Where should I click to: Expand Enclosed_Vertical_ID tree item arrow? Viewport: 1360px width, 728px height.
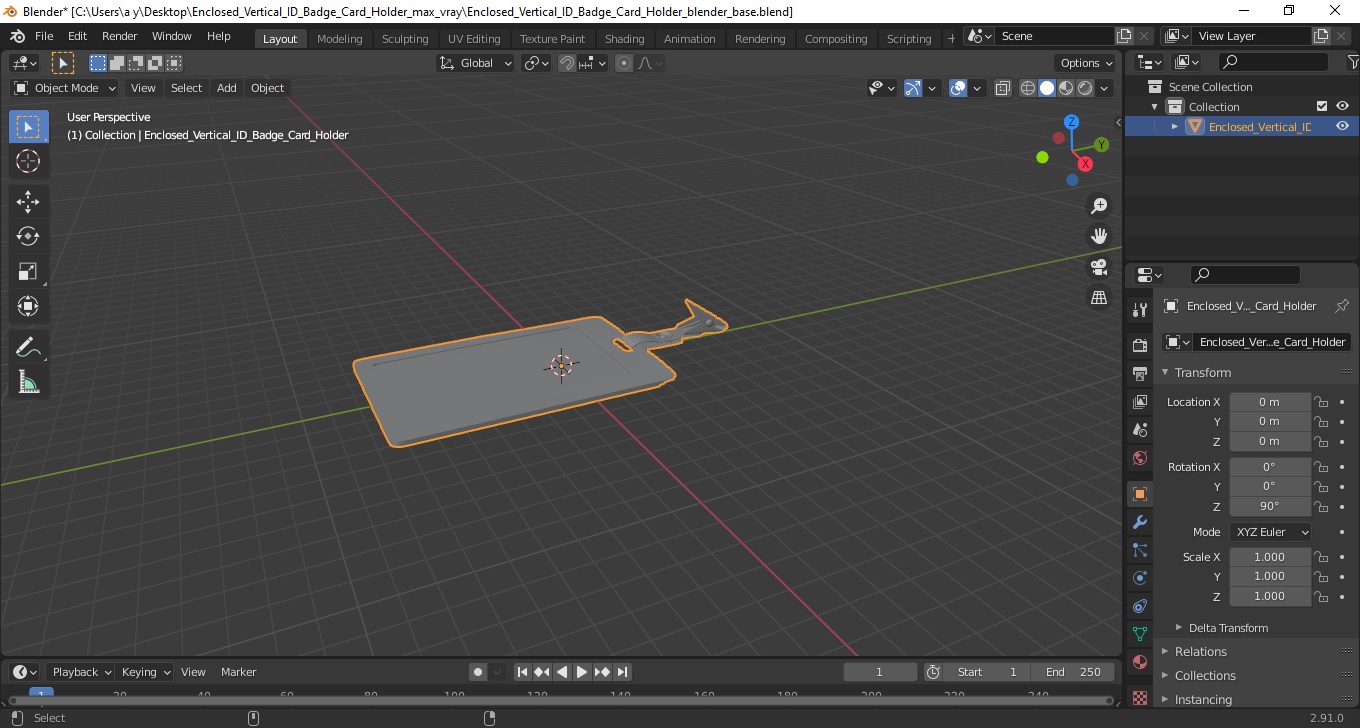point(1175,126)
